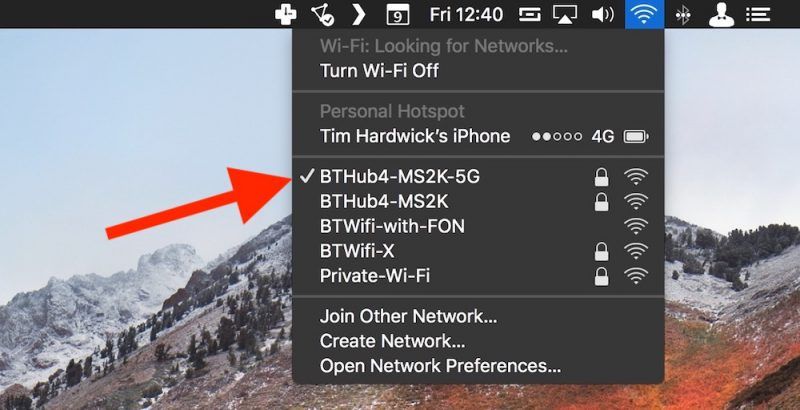
Task: Click the AirPlay display icon
Action: point(565,14)
